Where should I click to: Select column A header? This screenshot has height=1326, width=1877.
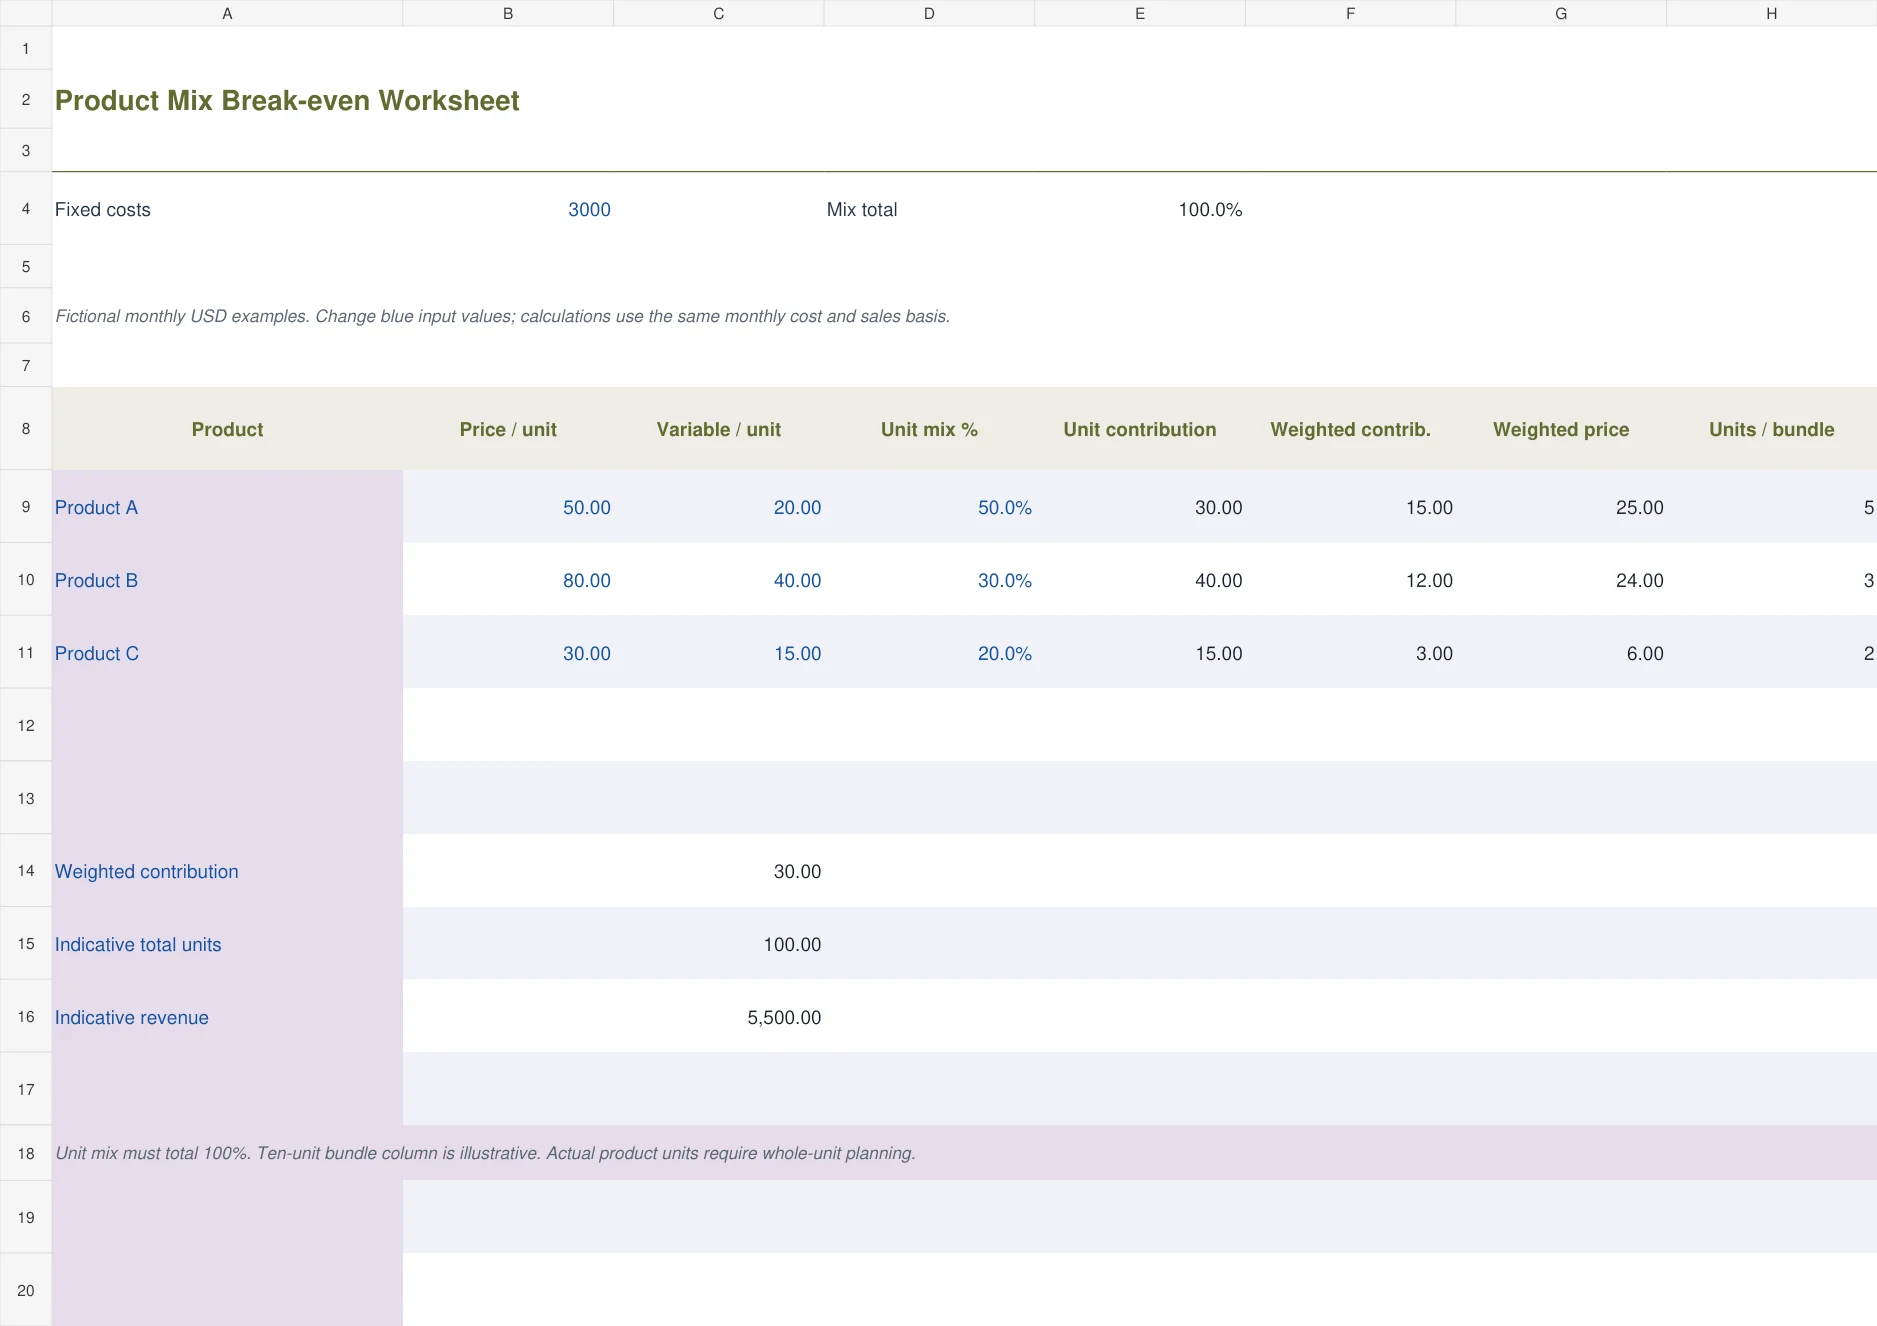[x=227, y=13]
